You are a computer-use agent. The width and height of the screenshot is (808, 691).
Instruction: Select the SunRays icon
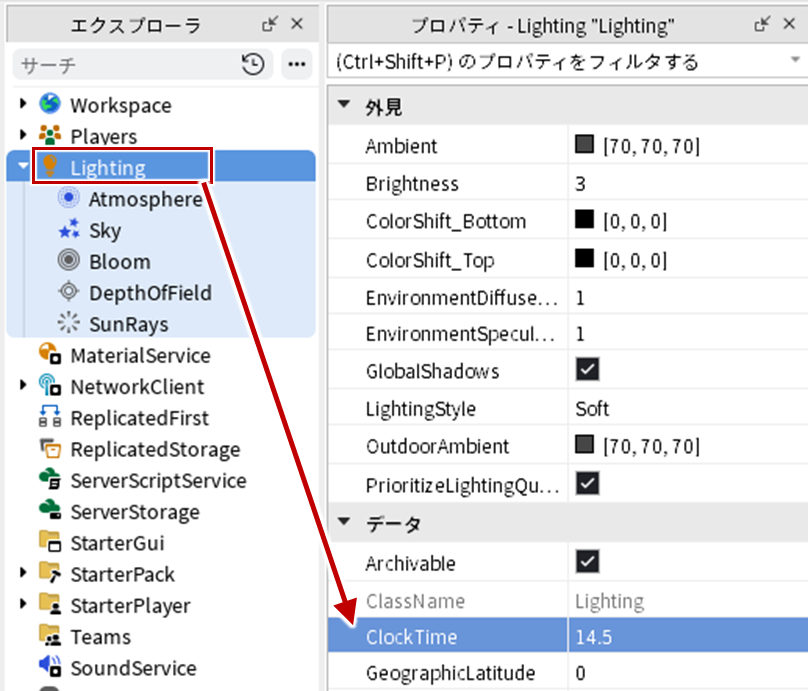coord(69,323)
